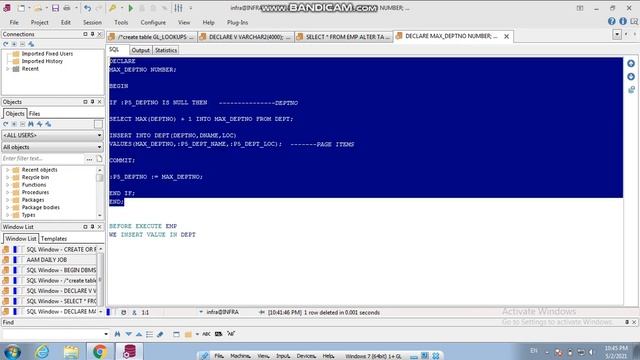Image resolution: width=640 pixels, height=360 pixels.
Task: Click the Preferences sliders toolbar icon
Action: pos(178,8)
